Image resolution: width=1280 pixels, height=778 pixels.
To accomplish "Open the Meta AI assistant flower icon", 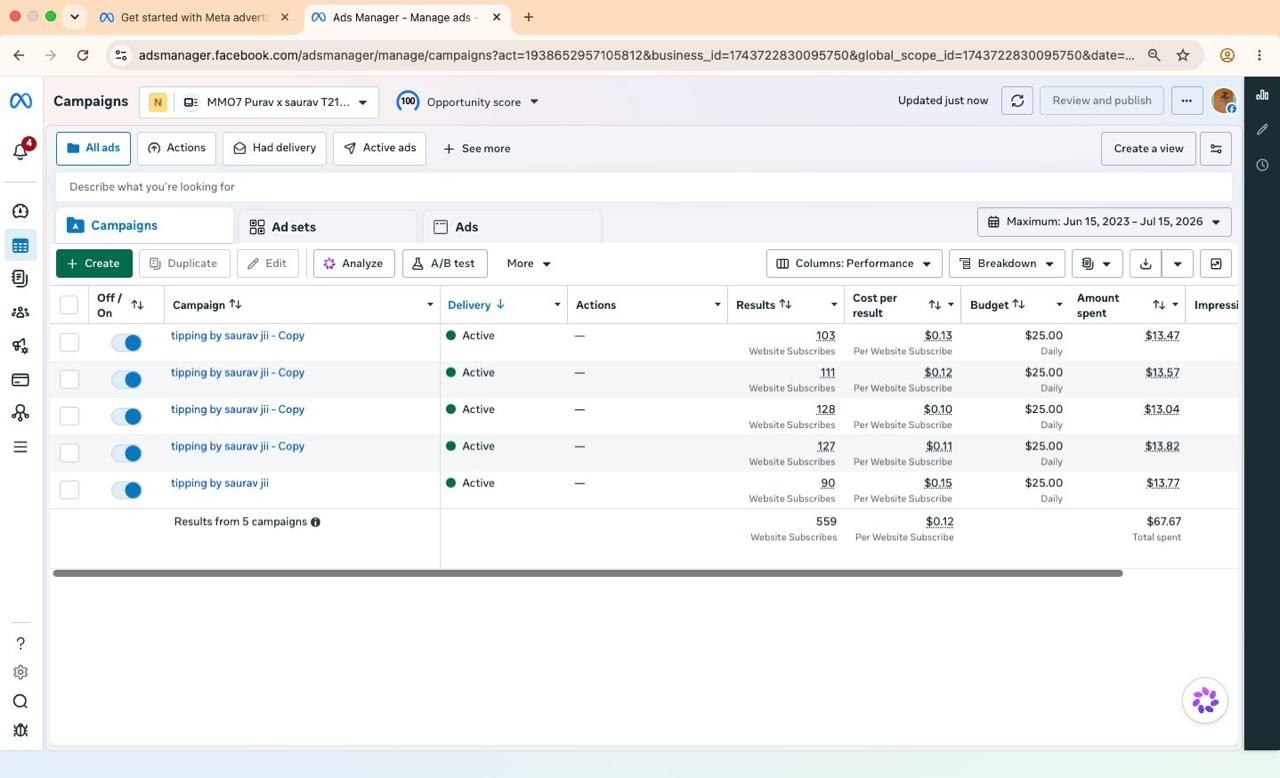I will (x=1205, y=700).
